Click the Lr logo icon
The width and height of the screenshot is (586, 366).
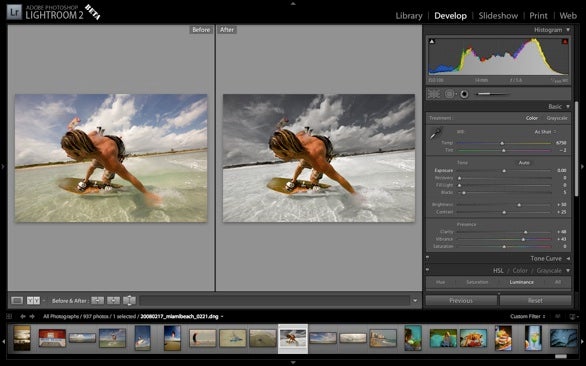click(14, 12)
